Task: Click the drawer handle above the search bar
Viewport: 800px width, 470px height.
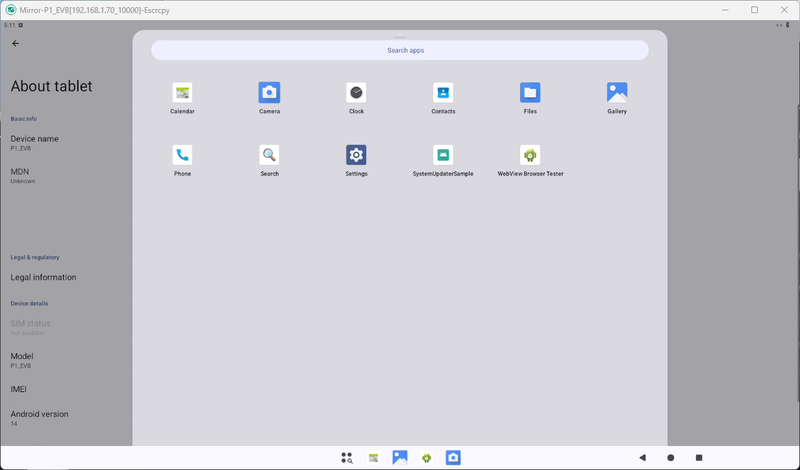Action: tap(400, 37)
